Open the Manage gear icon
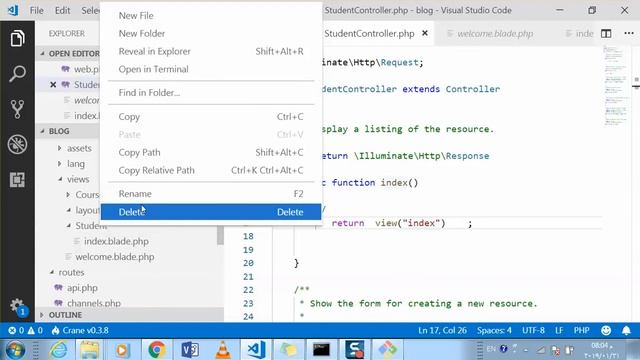Viewport: 640px width, 360px height. [x=17, y=306]
